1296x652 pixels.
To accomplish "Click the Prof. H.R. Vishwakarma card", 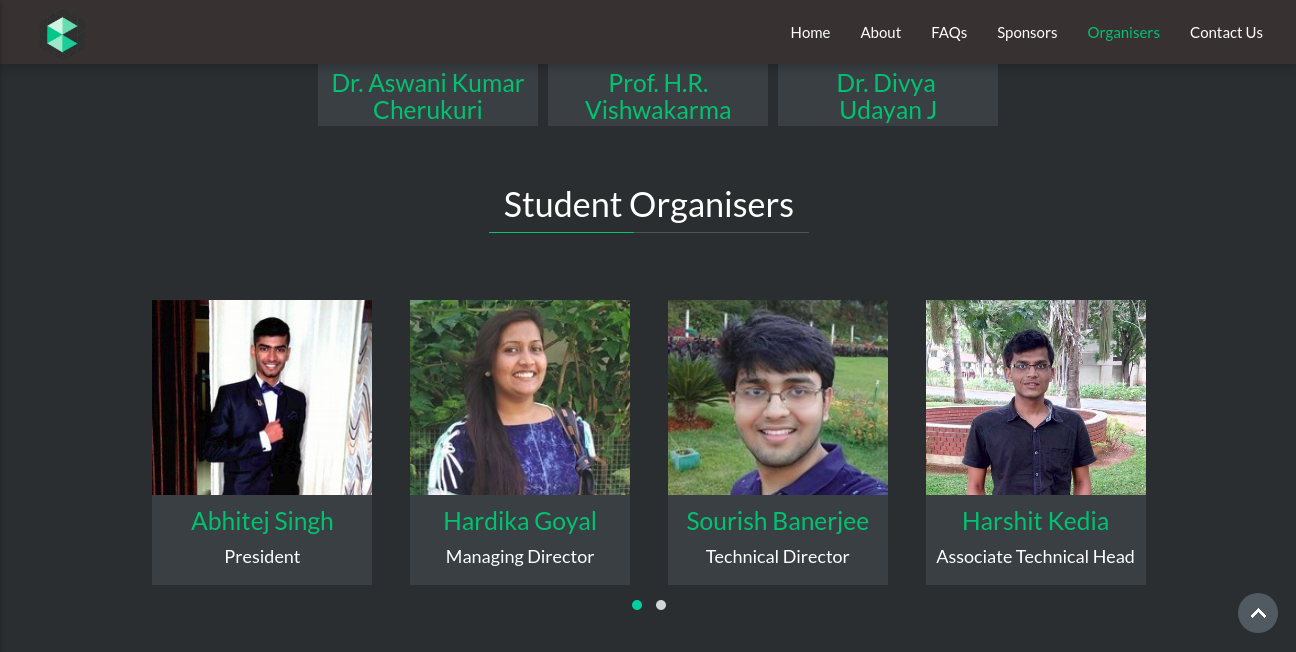I will point(658,96).
